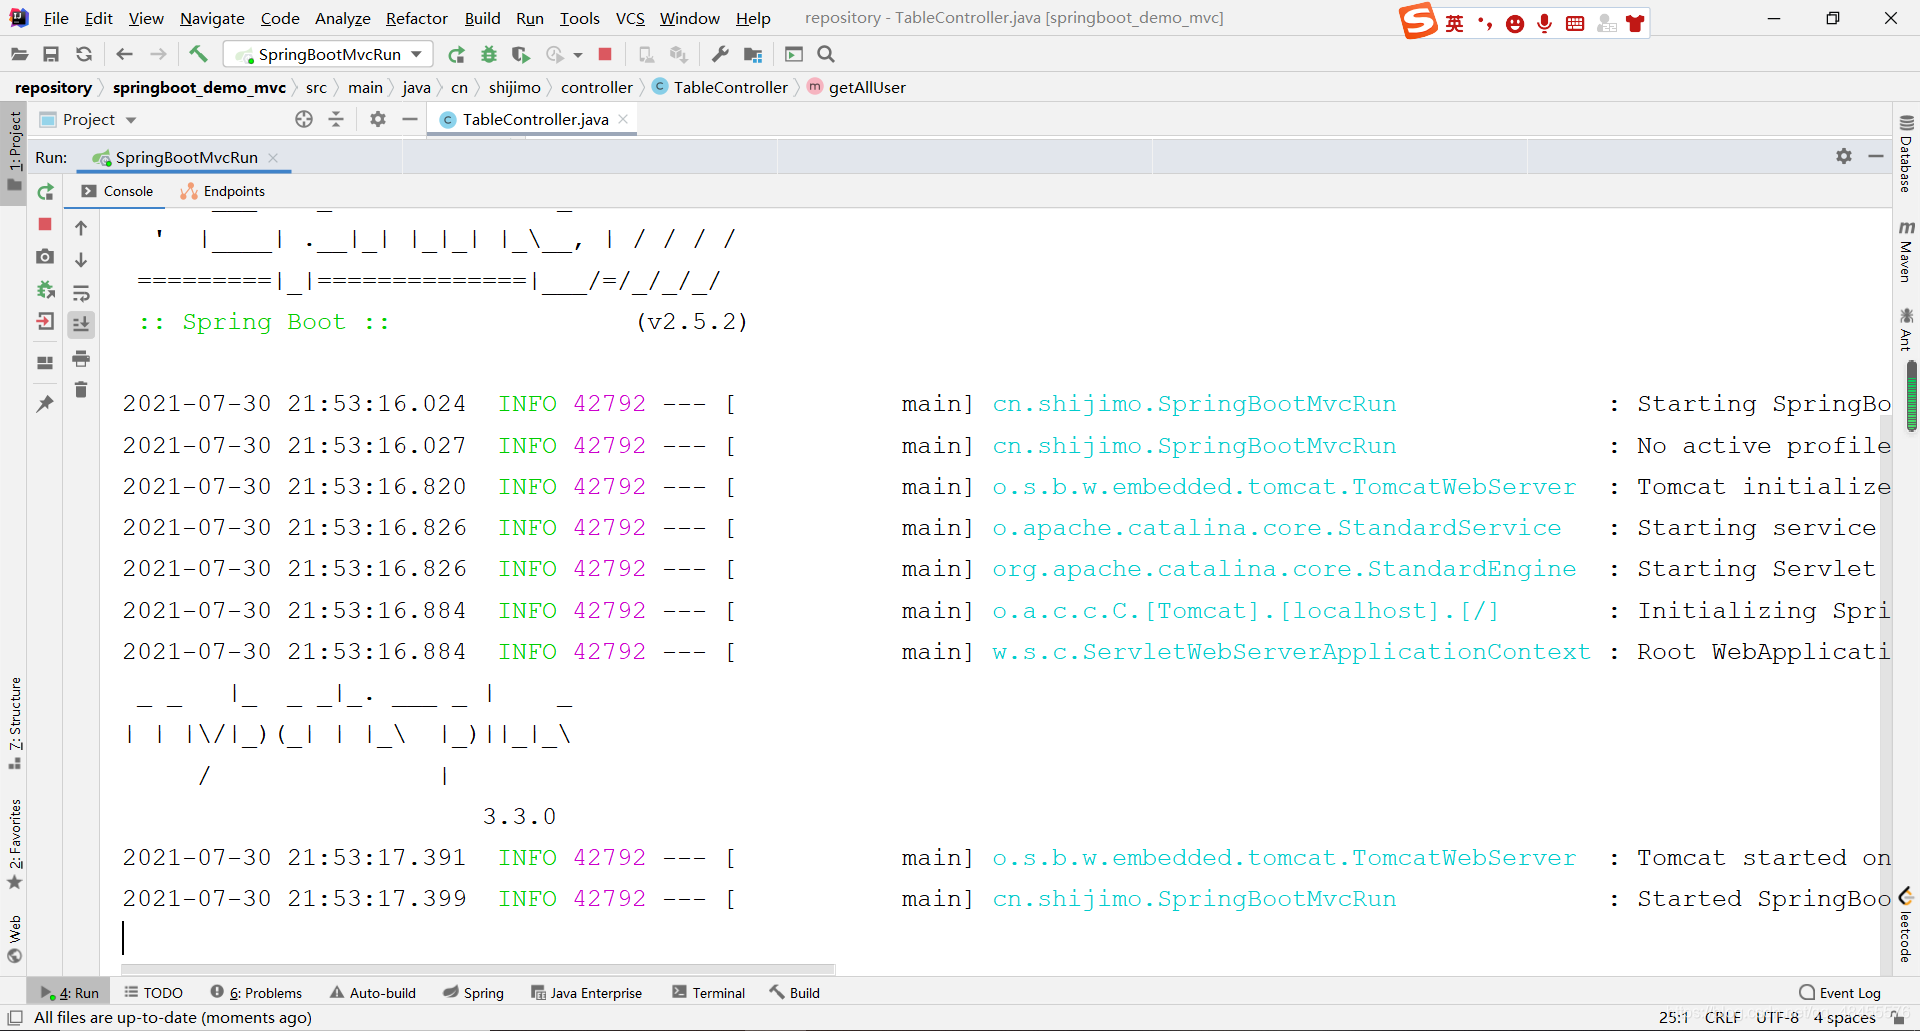Toggle scroll to end of console

(x=81, y=324)
